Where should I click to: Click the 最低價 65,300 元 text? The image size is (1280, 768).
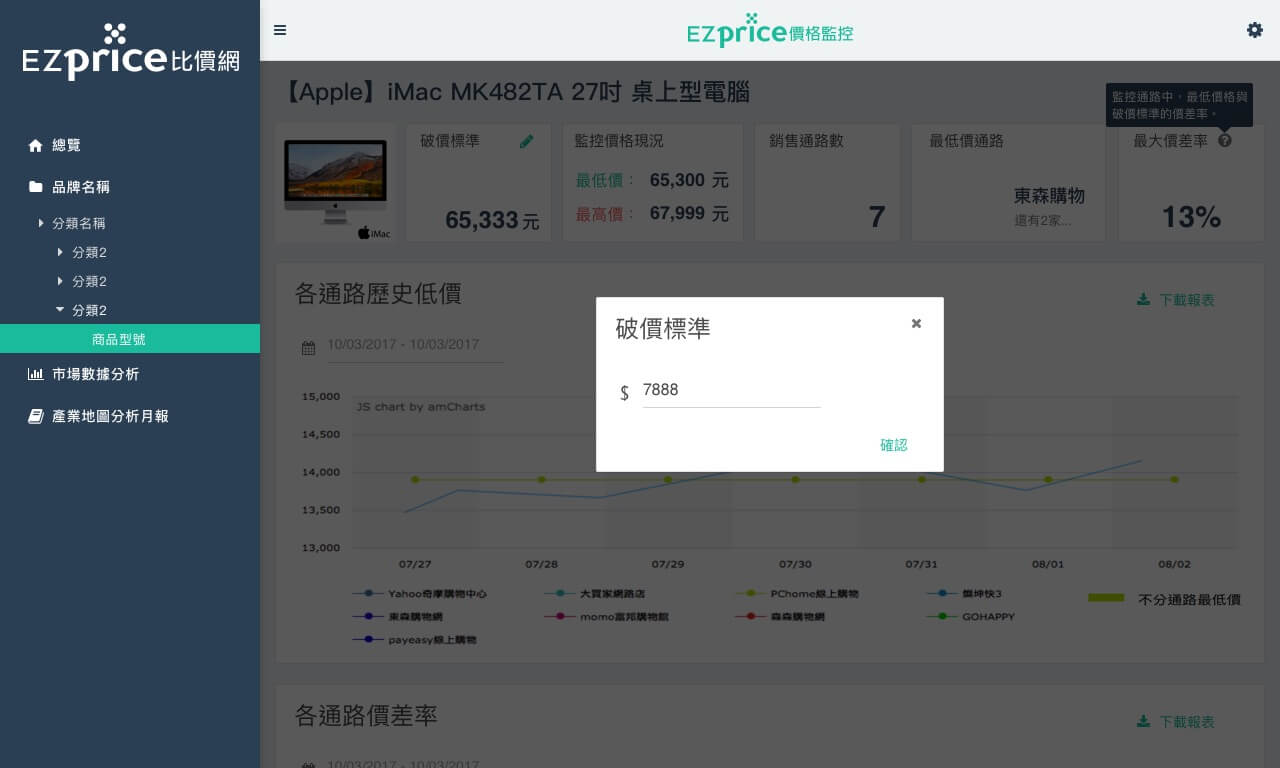pos(652,181)
